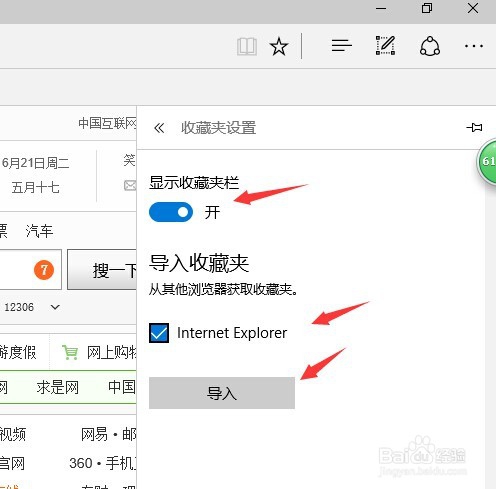Viewport: 496px width, 489px height.
Task: Open the Hub three-lines icon
Action: [x=342, y=45]
